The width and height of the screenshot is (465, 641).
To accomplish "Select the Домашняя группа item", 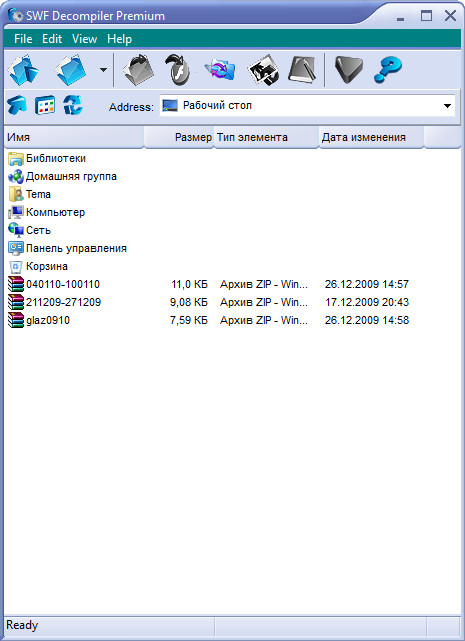I will [x=71, y=176].
